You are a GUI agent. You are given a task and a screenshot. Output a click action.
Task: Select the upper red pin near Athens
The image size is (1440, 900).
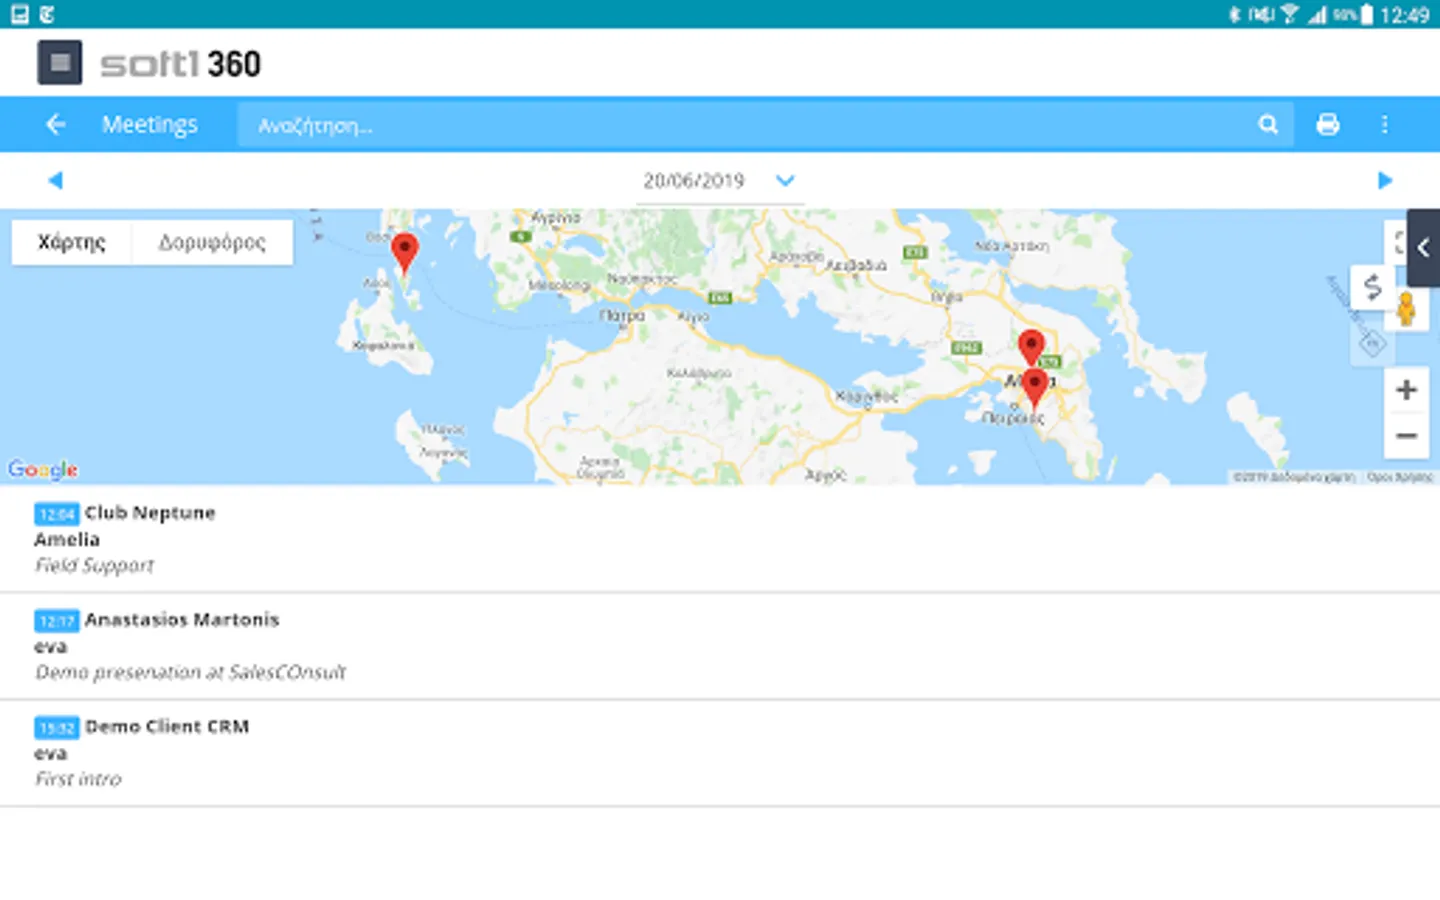(x=1031, y=348)
